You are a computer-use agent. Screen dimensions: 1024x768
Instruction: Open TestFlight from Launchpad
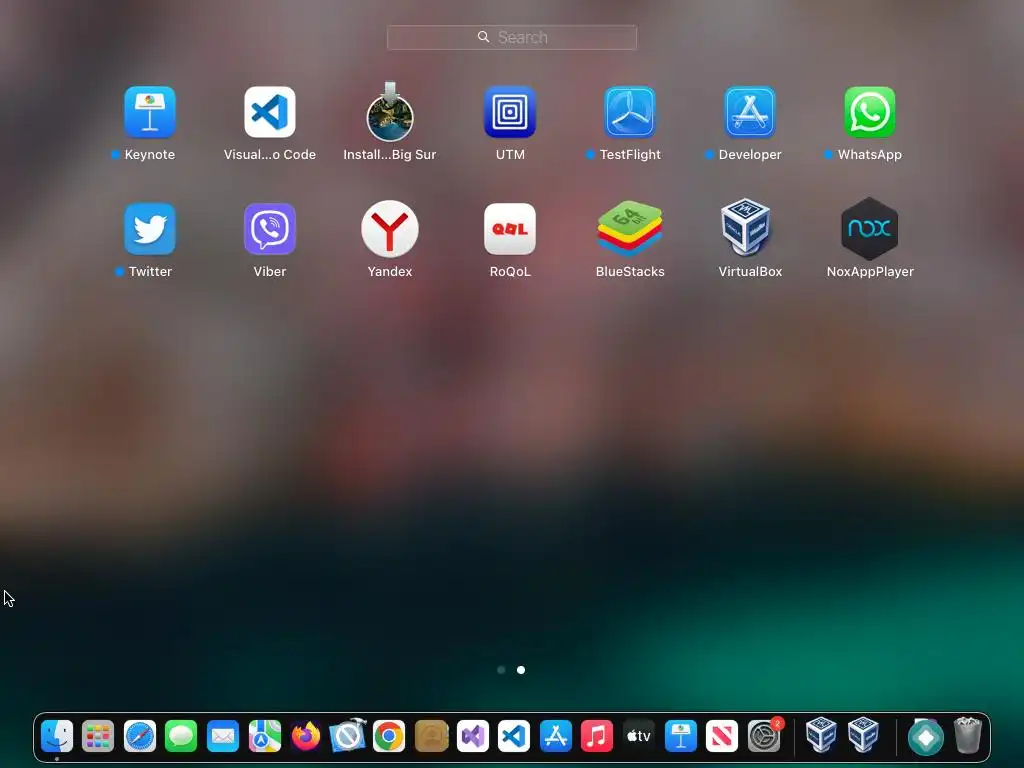(630, 112)
